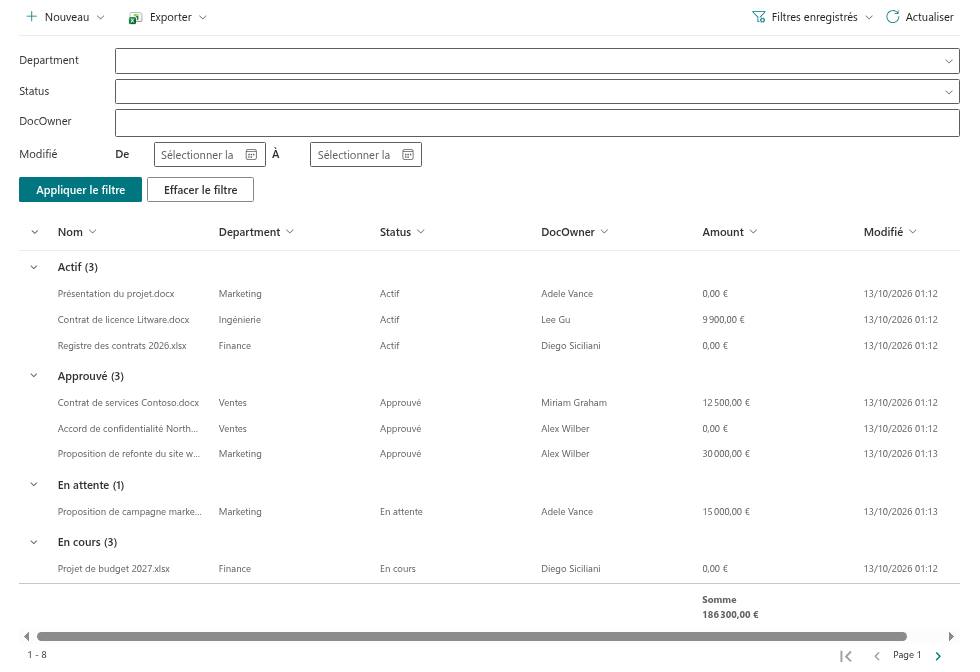Open the Exporter dropdown chevron
980x672 pixels.
tap(202, 18)
